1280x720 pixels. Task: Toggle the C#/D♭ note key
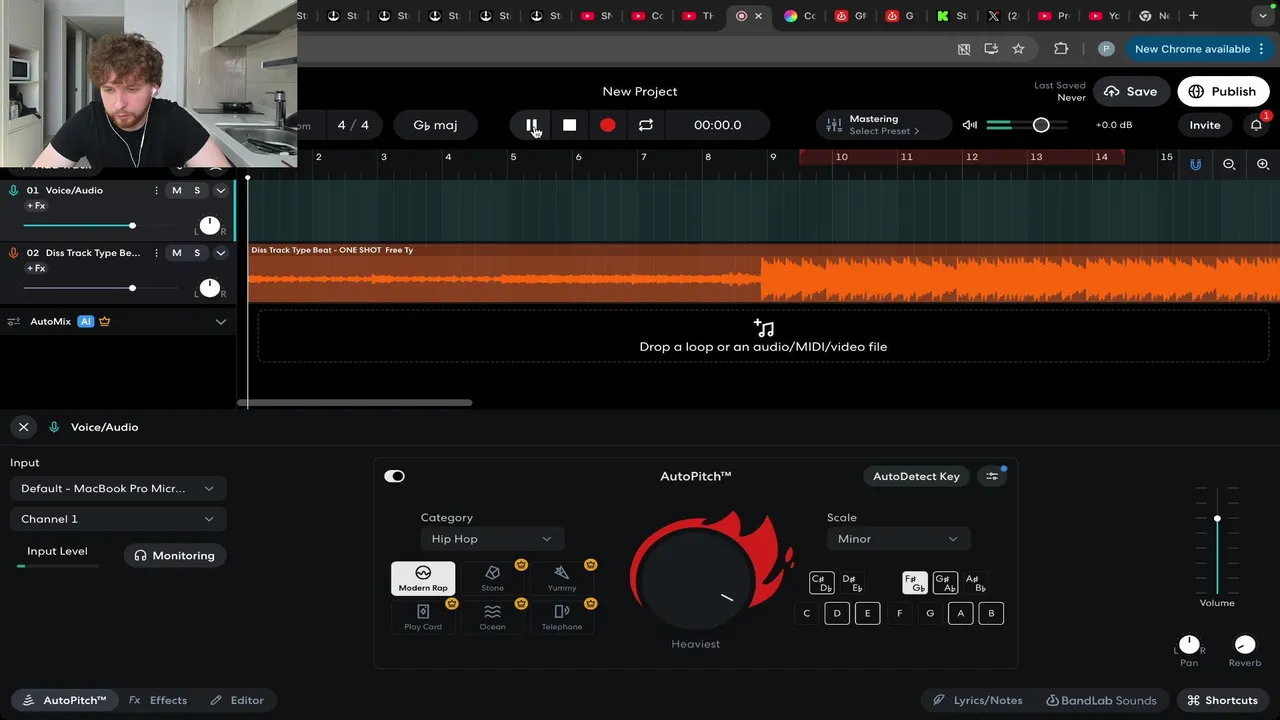coord(821,583)
